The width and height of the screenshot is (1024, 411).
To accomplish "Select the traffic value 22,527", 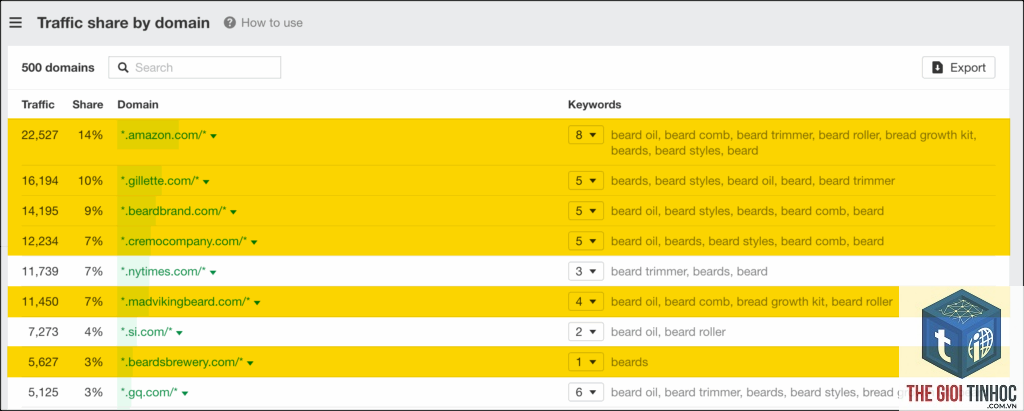I will (40, 135).
